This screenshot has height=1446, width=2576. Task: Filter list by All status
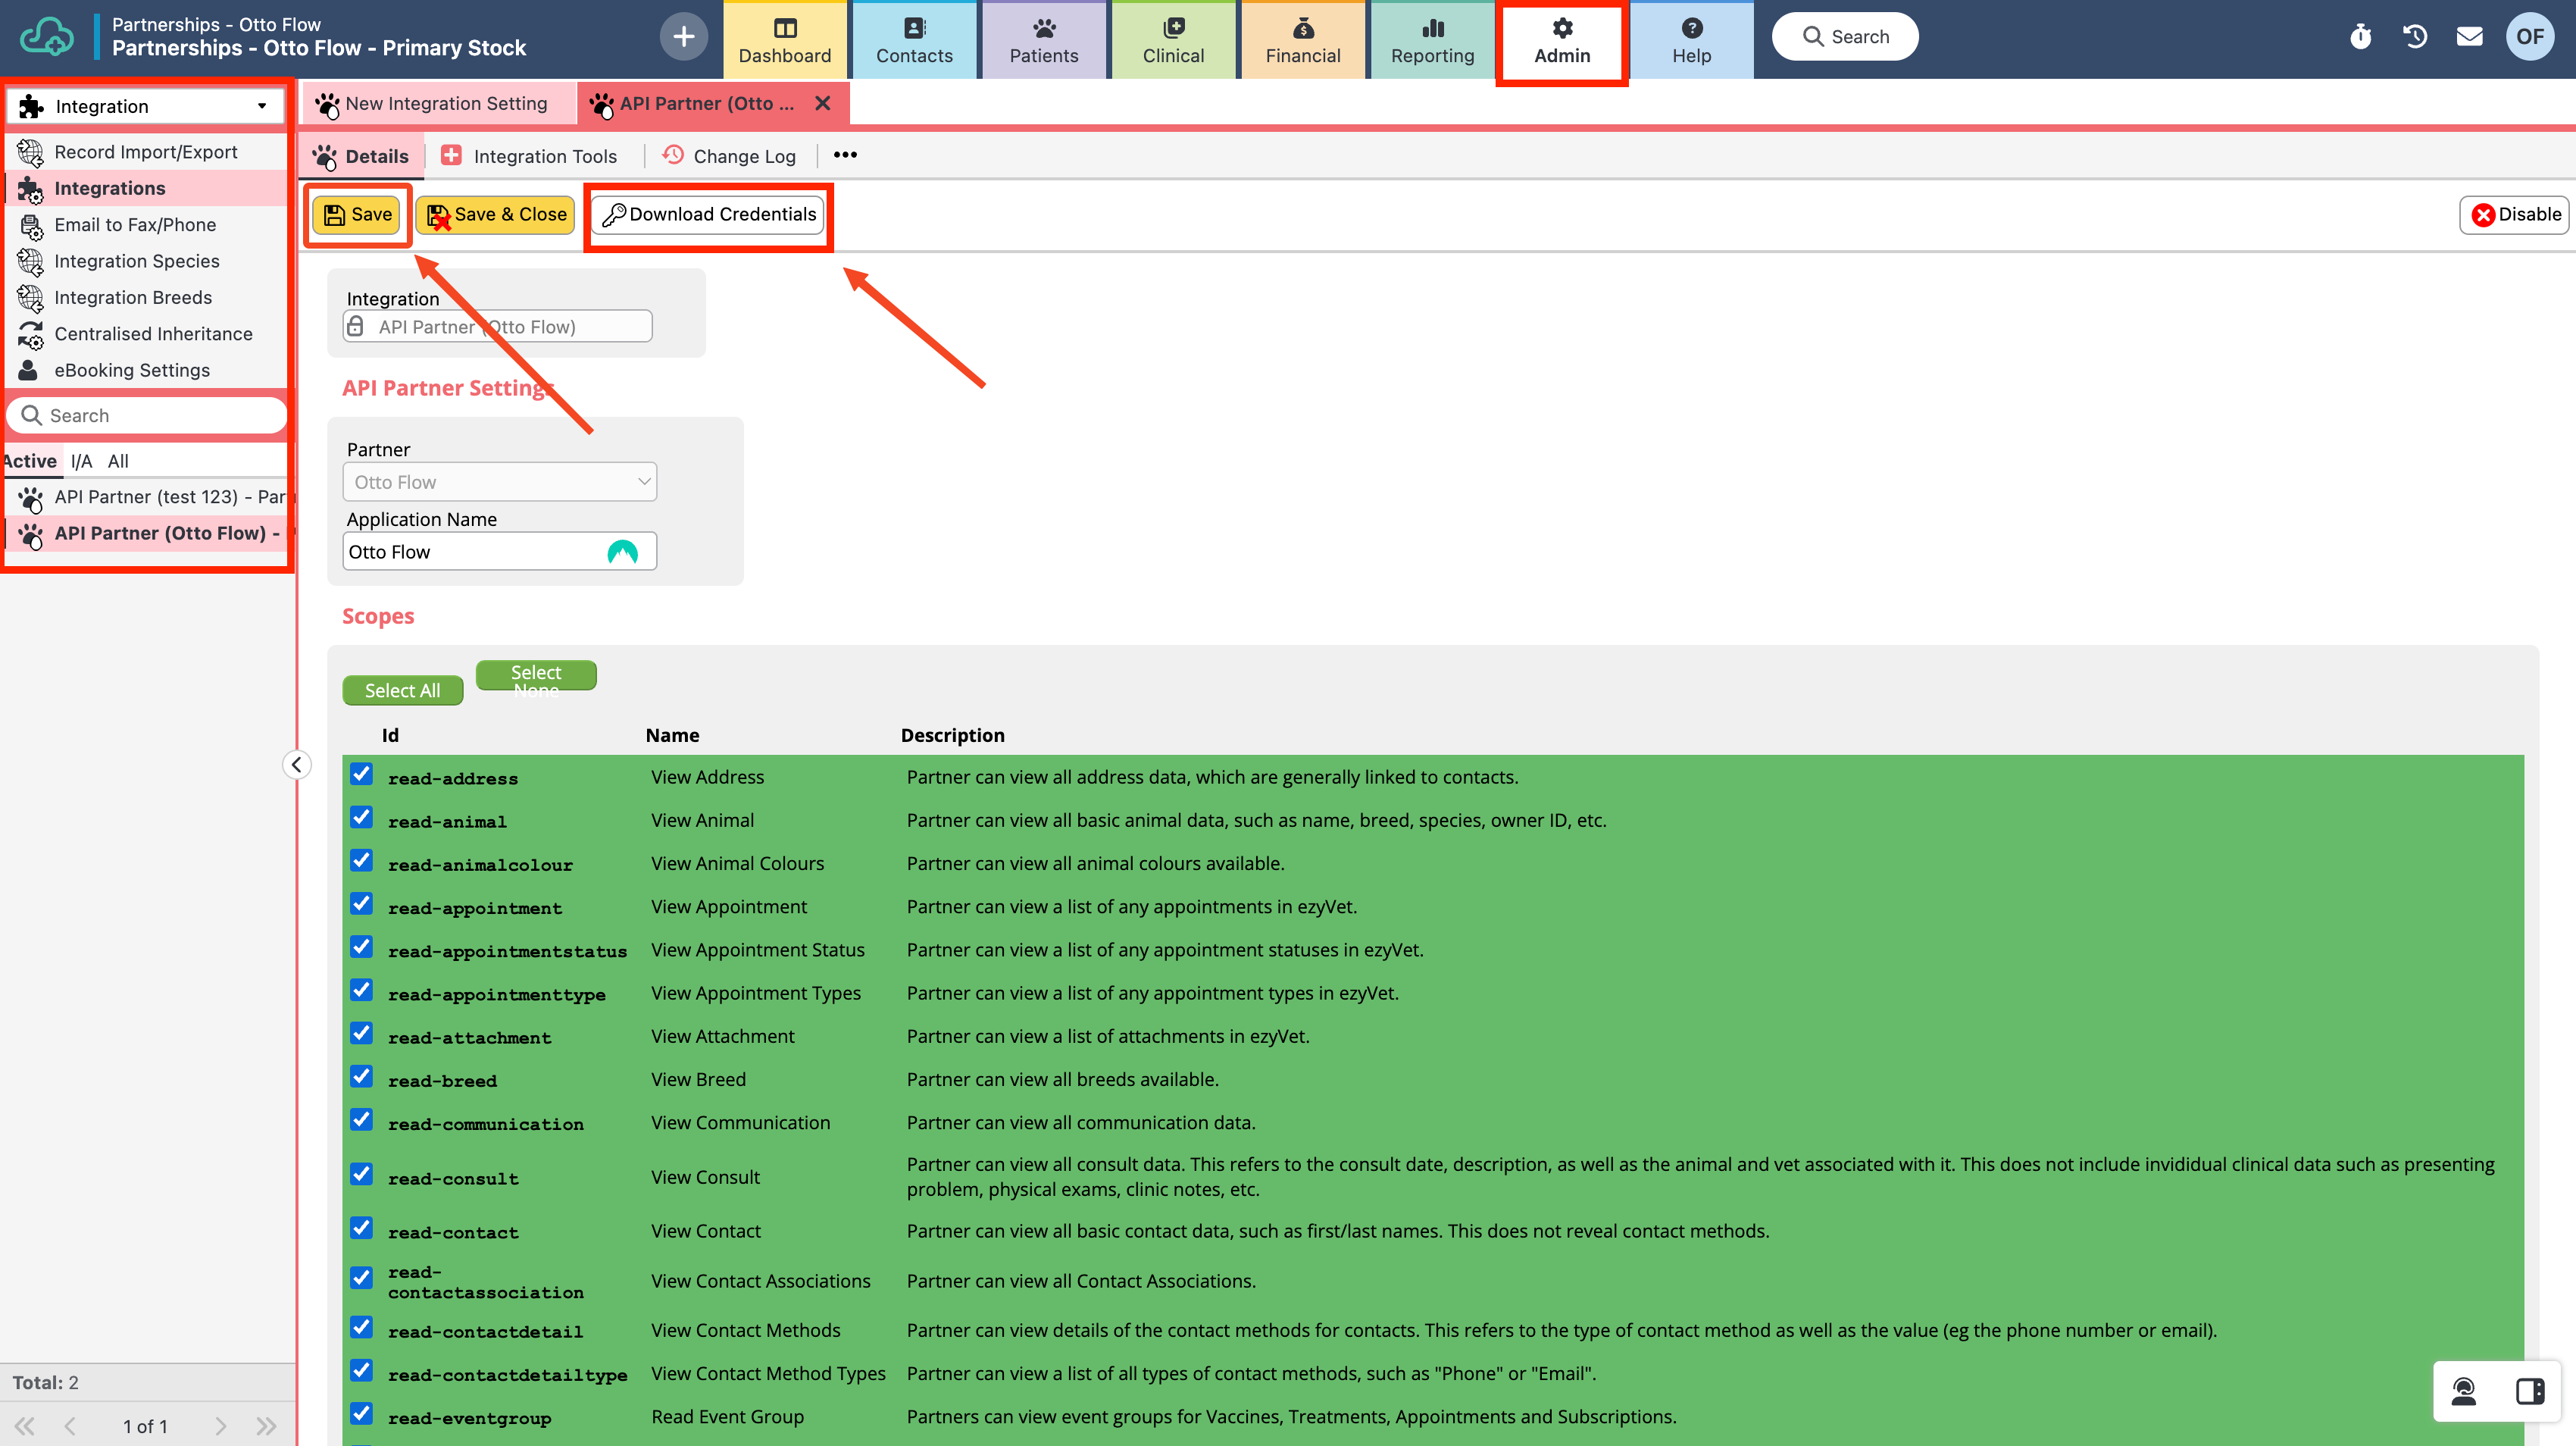click(x=118, y=461)
